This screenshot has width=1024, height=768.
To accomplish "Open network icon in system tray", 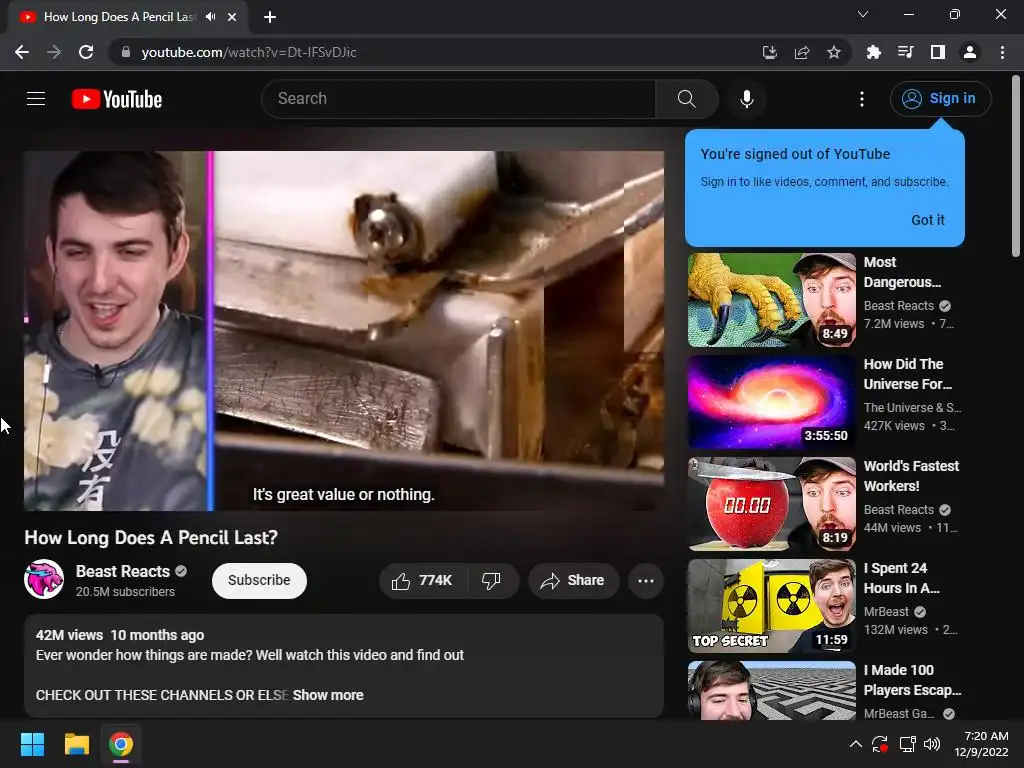I will point(907,744).
